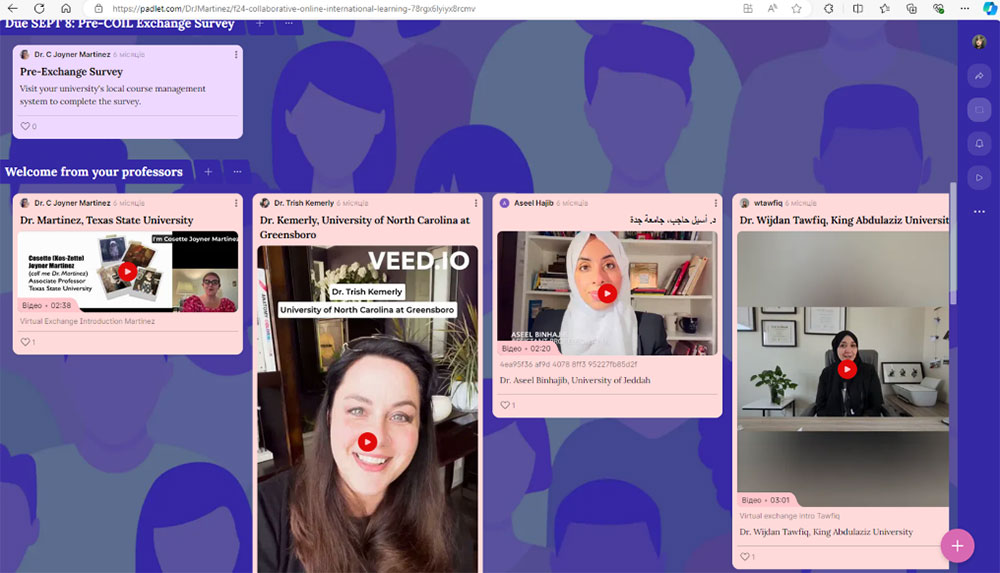
Task: Open browser extensions puzzle icon
Action: point(828,8)
